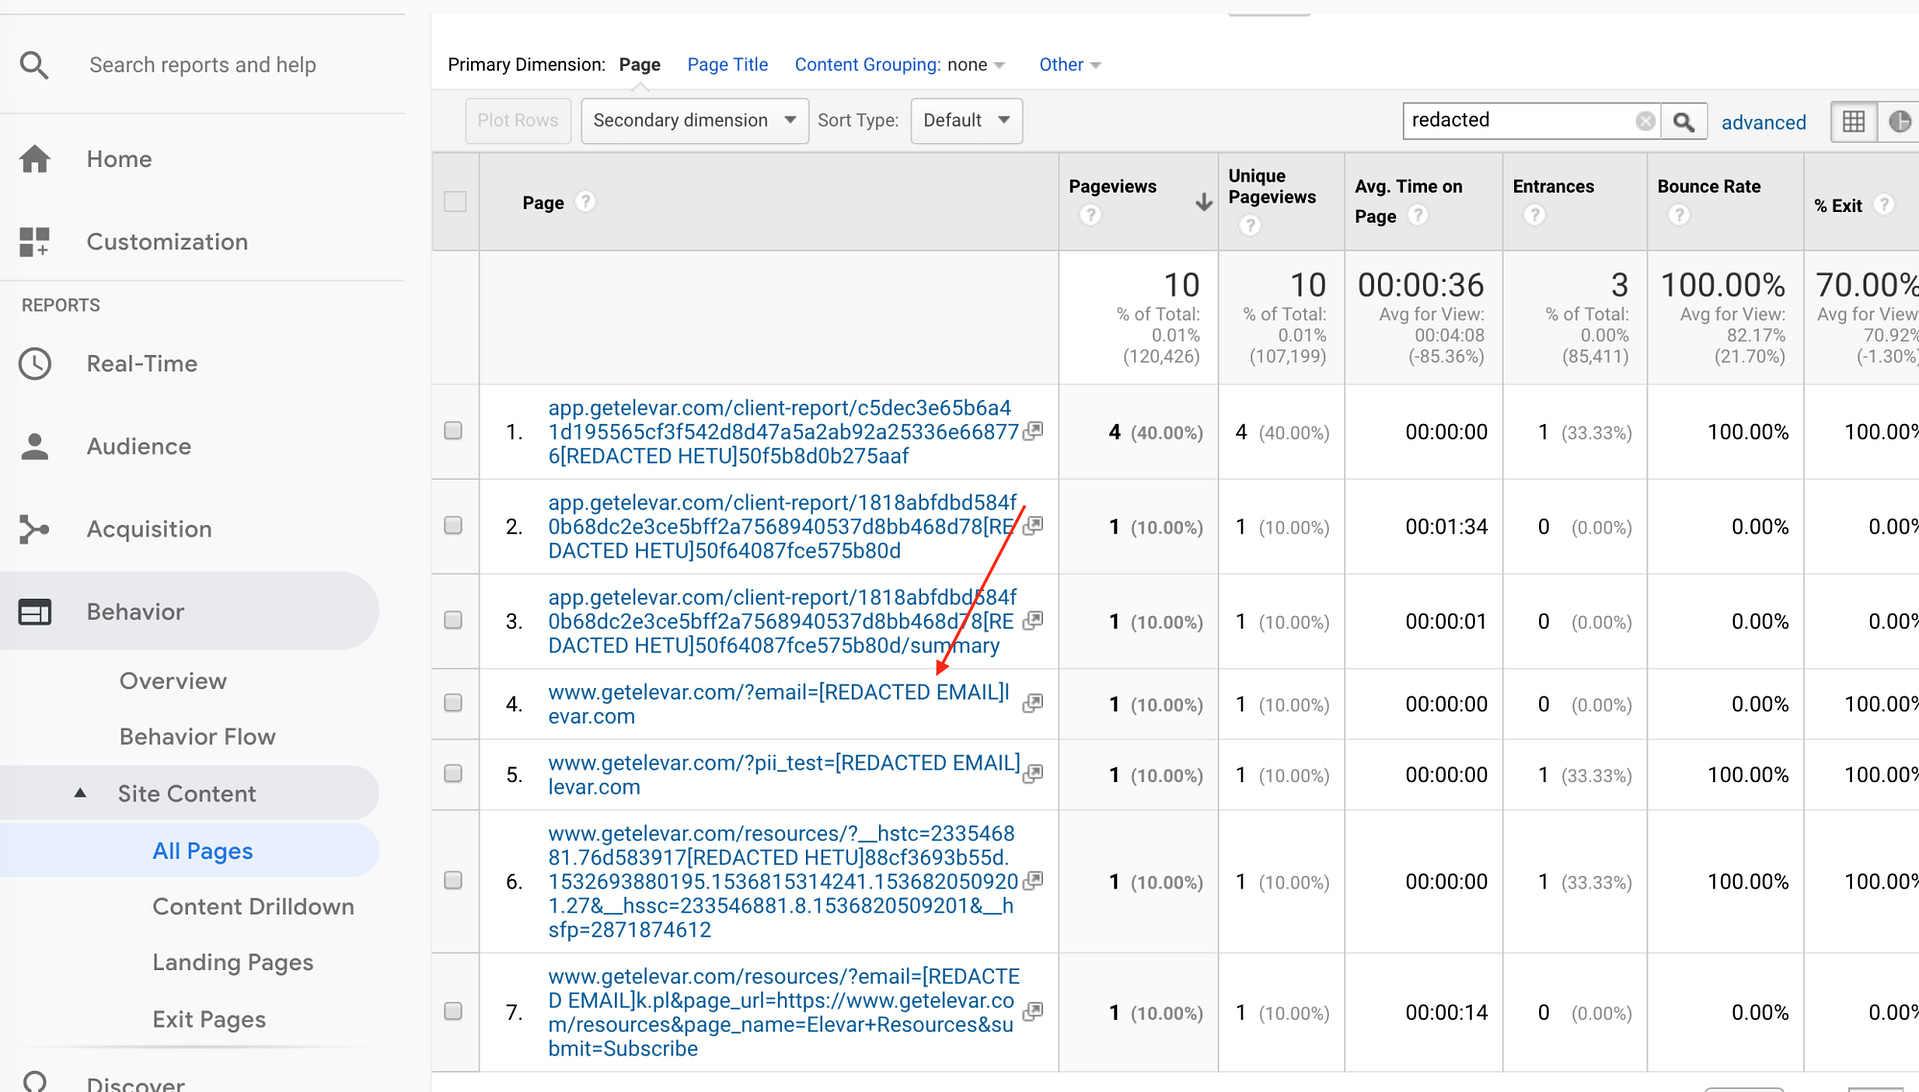Sort table by Bounce Rate header
This screenshot has height=1092, width=1919.
coord(1708,187)
